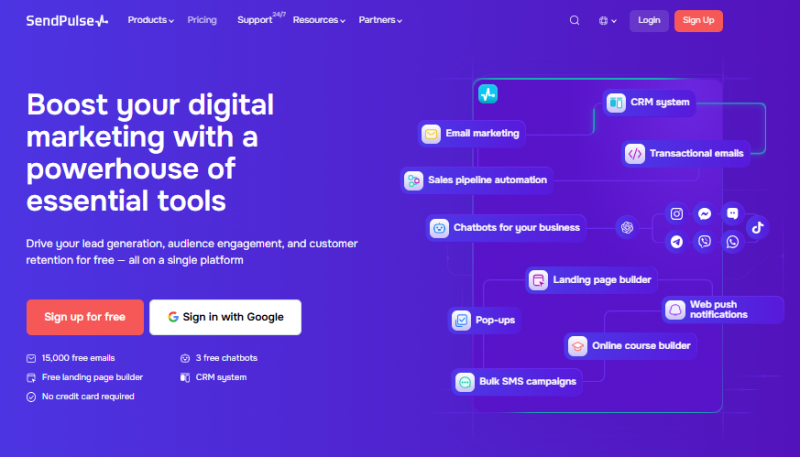Screen dimensions: 800x457
Task: Click the WhatsApp icon
Action: tap(733, 241)
